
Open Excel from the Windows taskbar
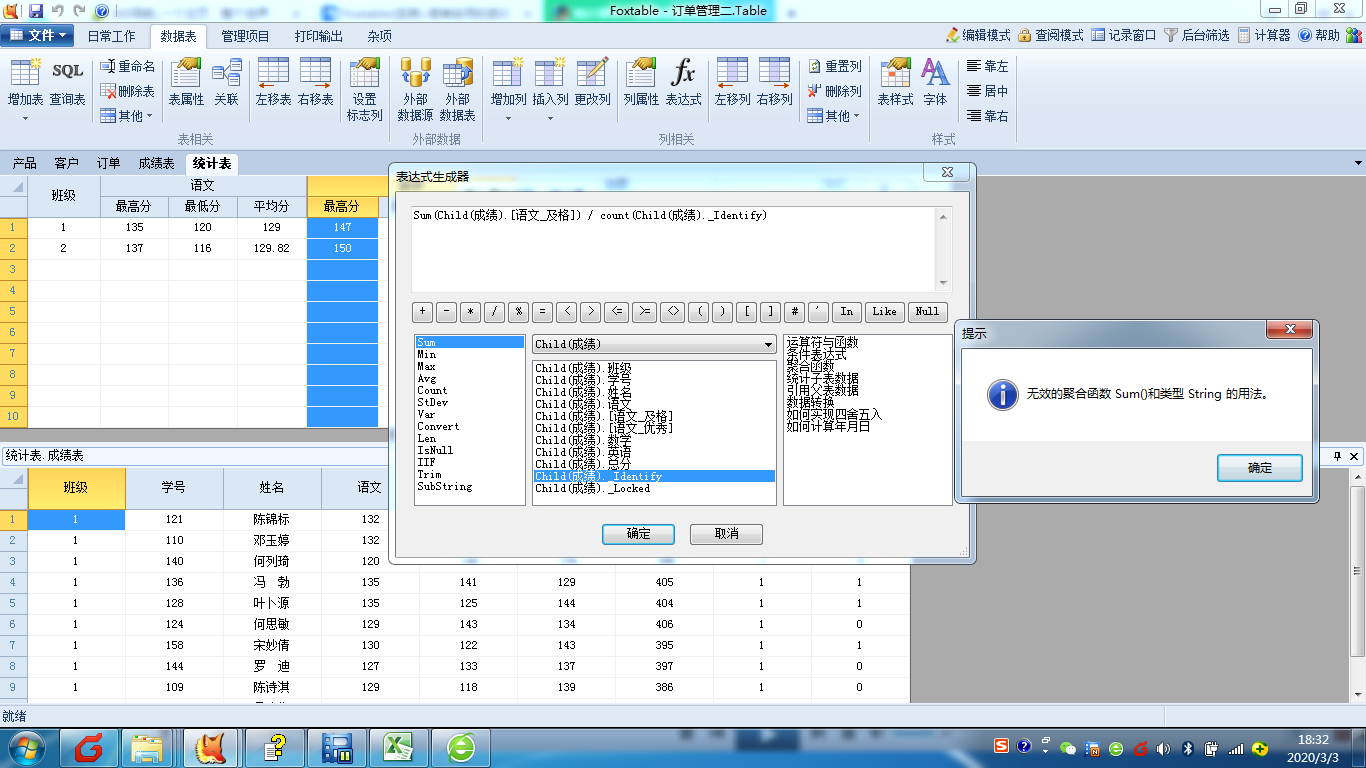click(399, 747)
